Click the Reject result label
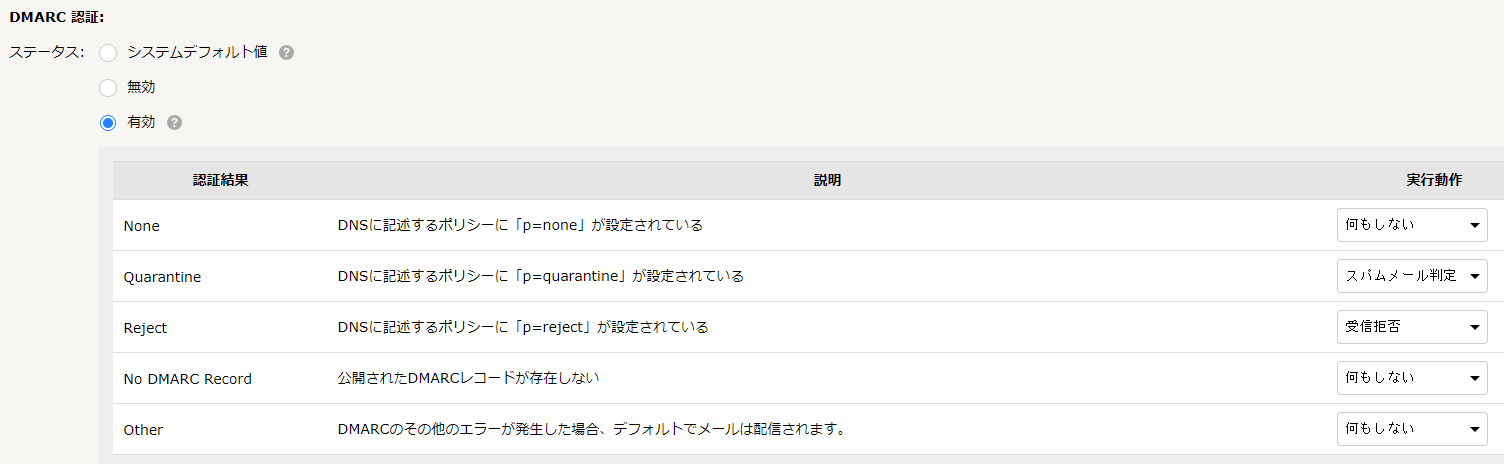1504x464 pixels. tap(145, 328)
